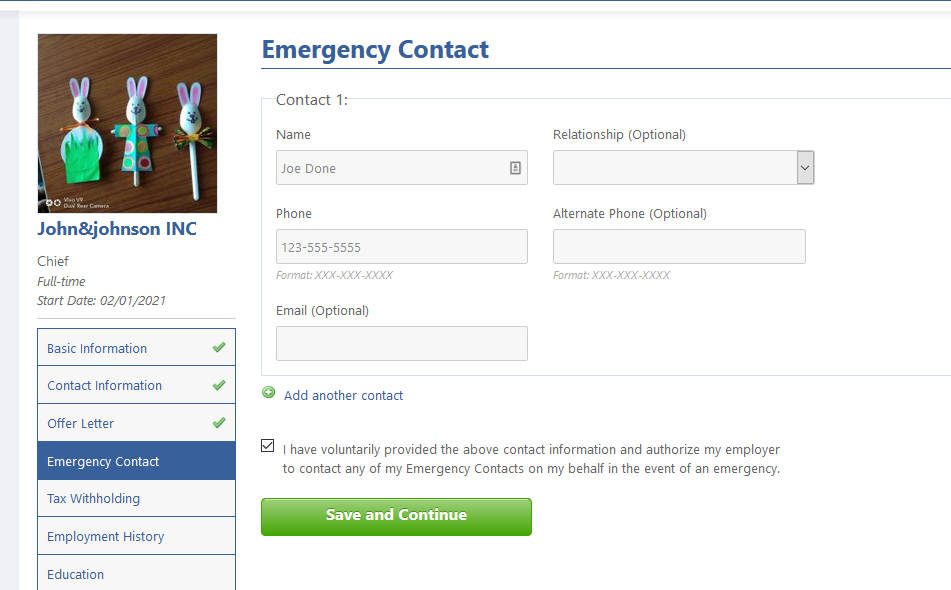951x590 pixels.
Task: Open the Offer Letter section
Action: tap(81, 423)
